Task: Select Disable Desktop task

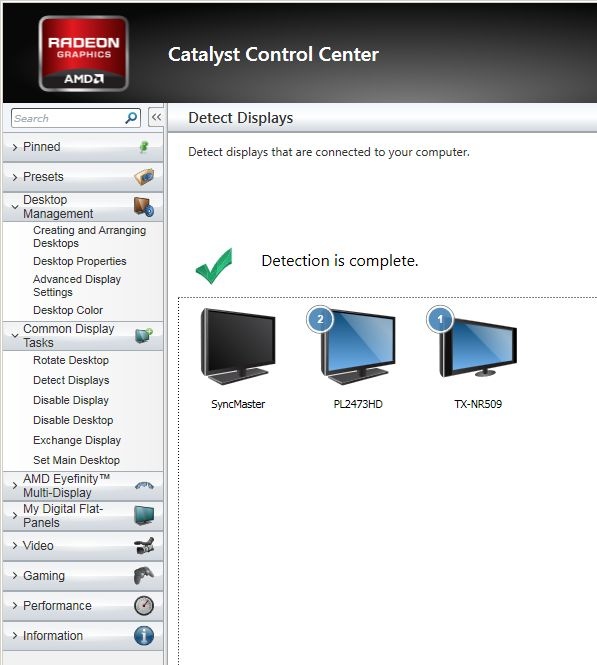Action: (73, 420)
